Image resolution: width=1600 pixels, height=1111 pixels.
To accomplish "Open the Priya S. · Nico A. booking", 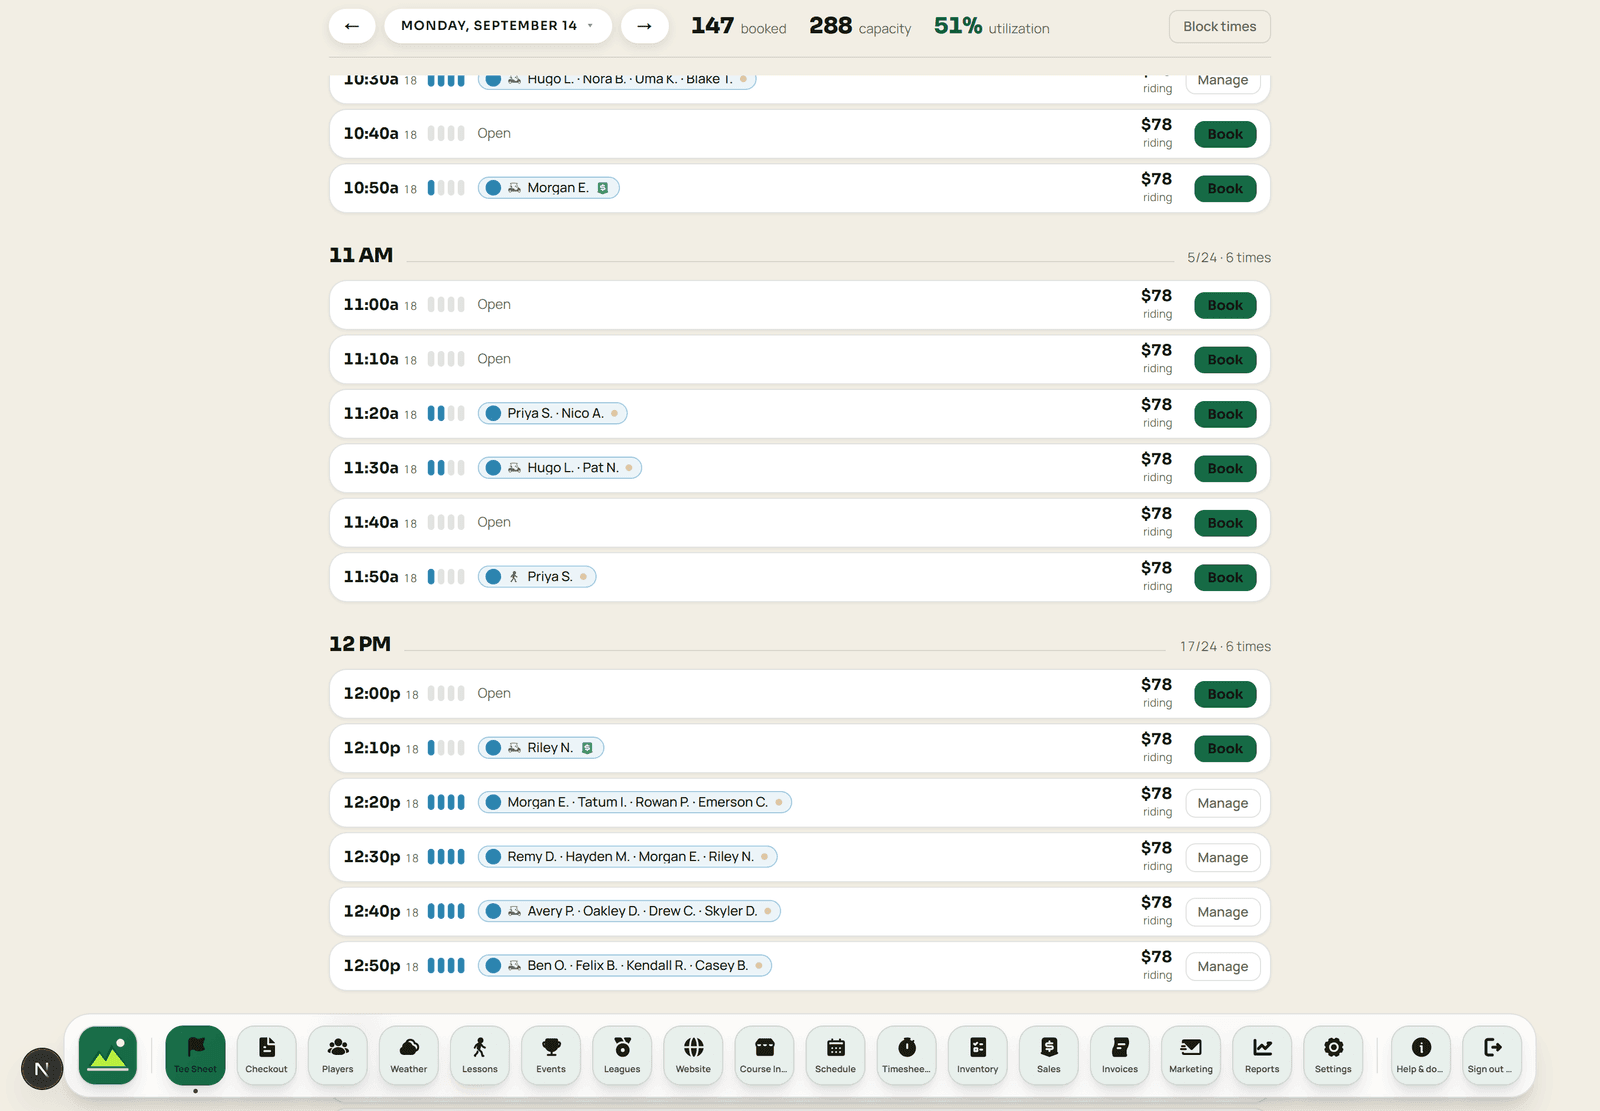I will click(x=552, y=413).
